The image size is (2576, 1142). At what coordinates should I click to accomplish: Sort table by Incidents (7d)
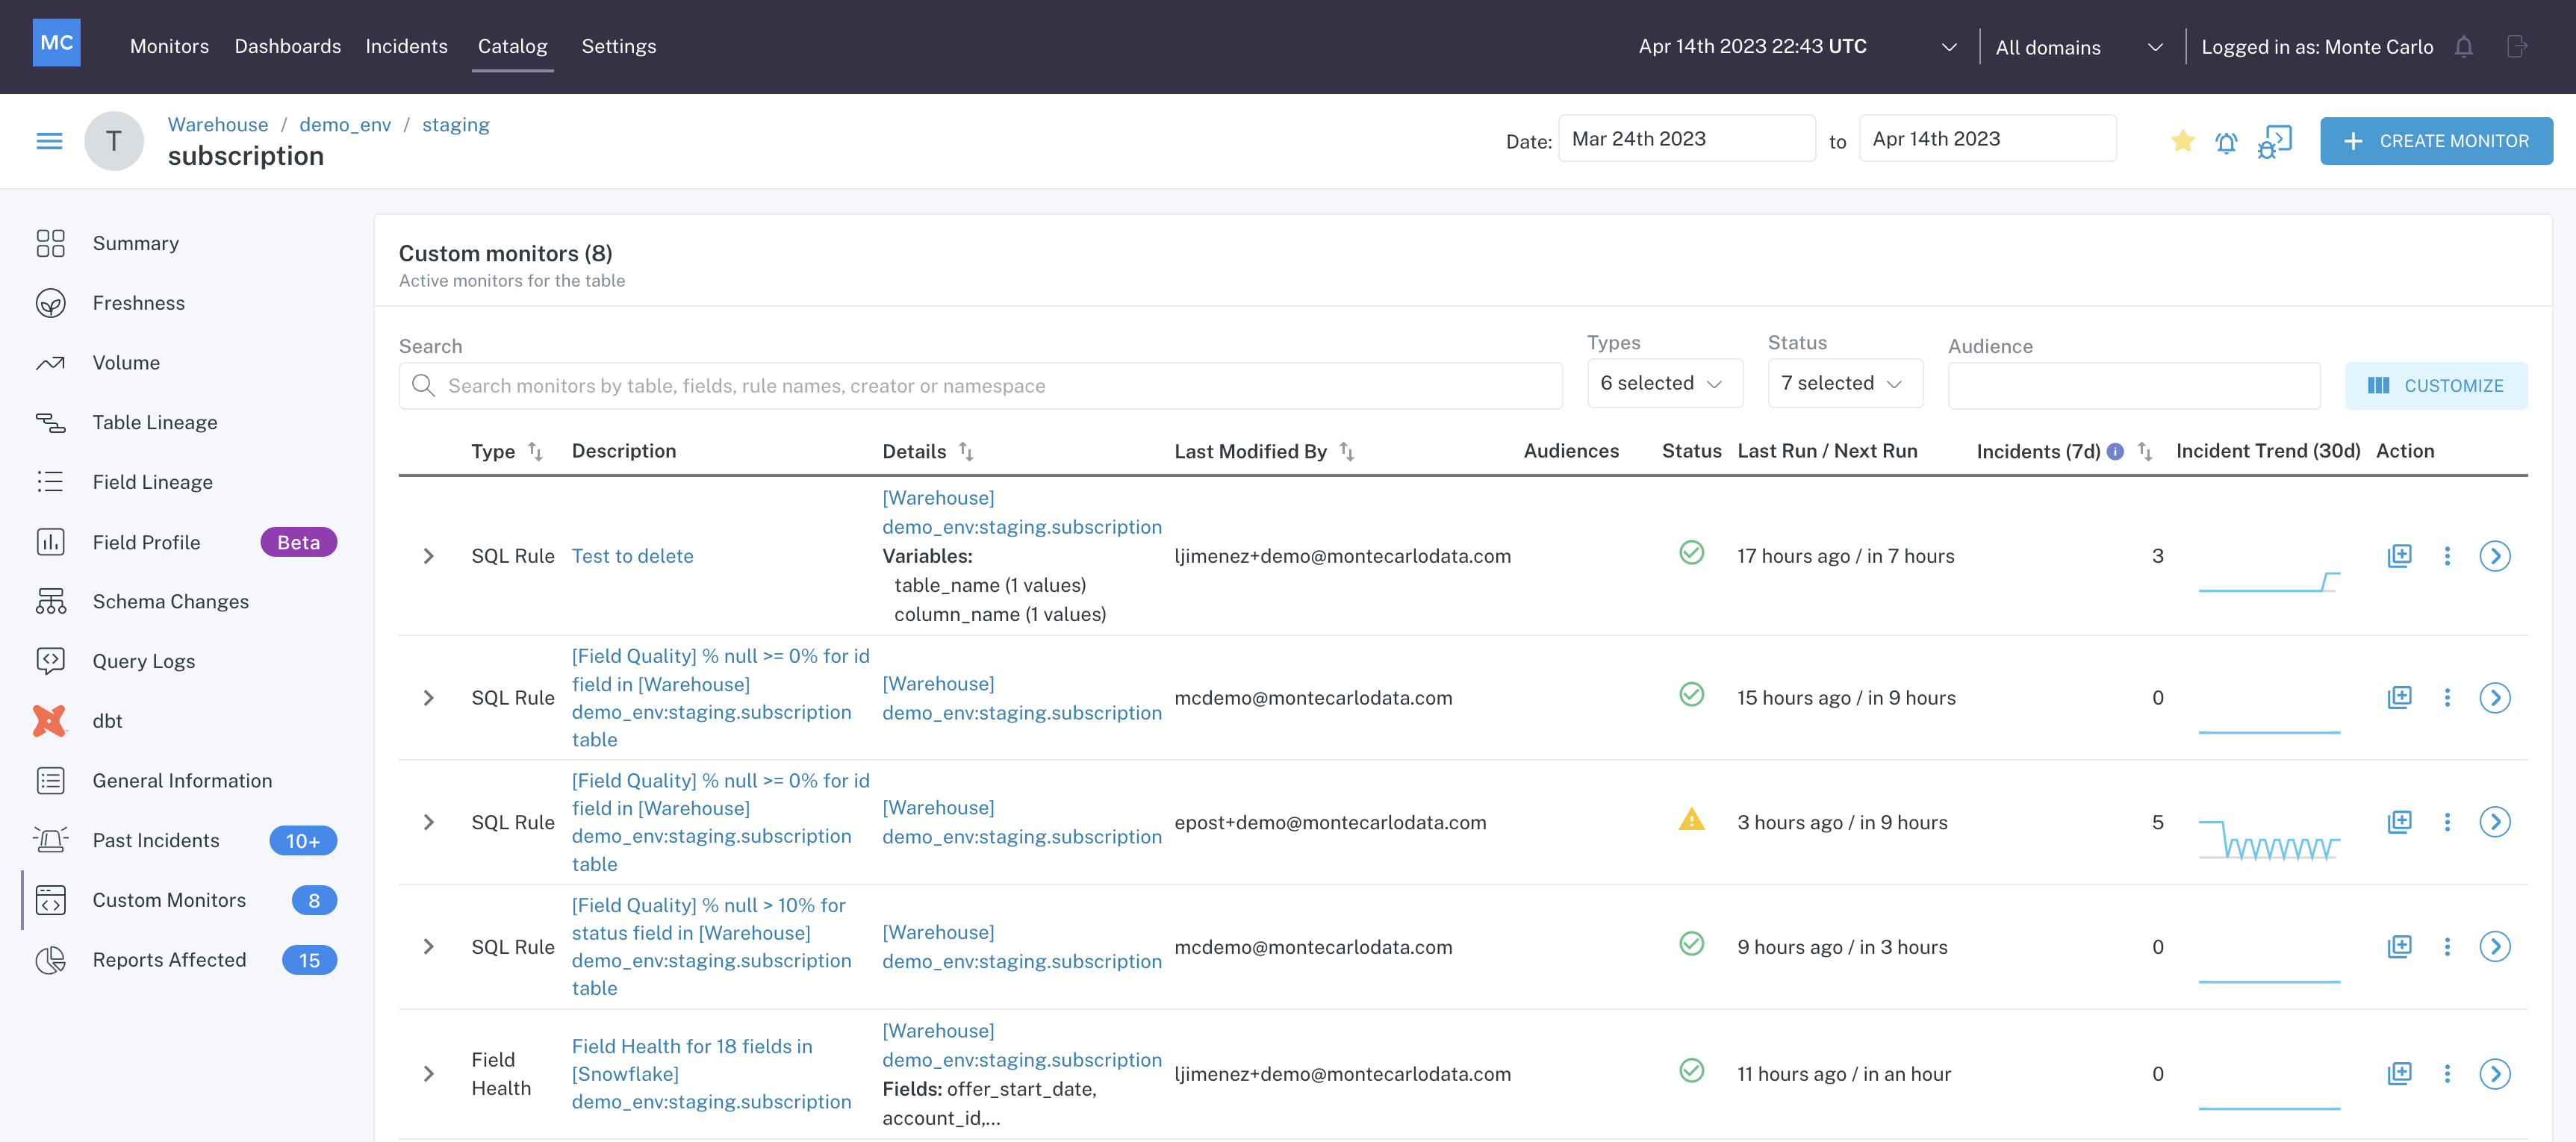[2145, 452]
